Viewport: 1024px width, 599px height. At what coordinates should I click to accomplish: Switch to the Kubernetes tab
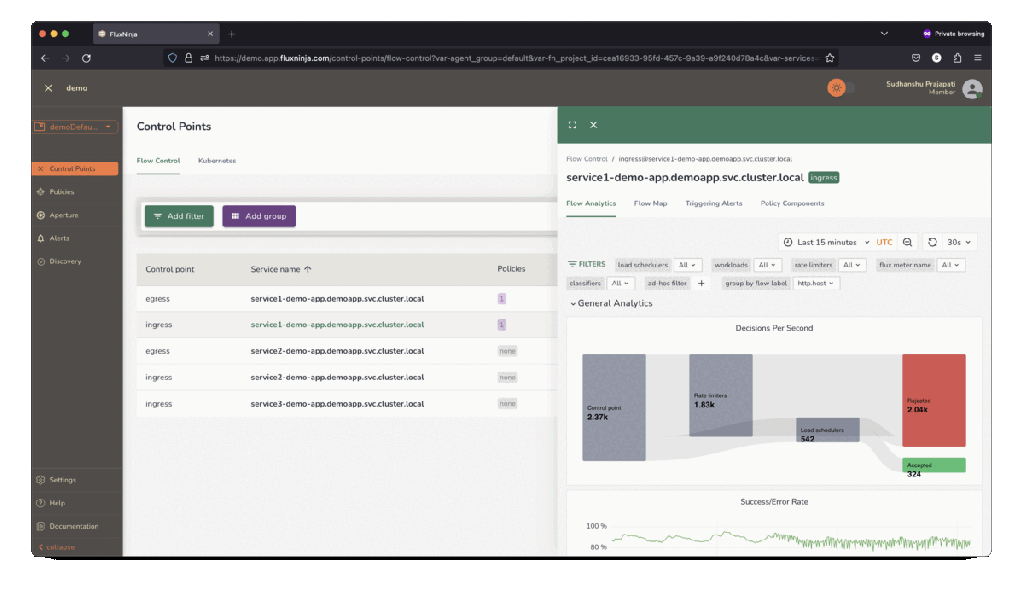[x=217, y=160]
